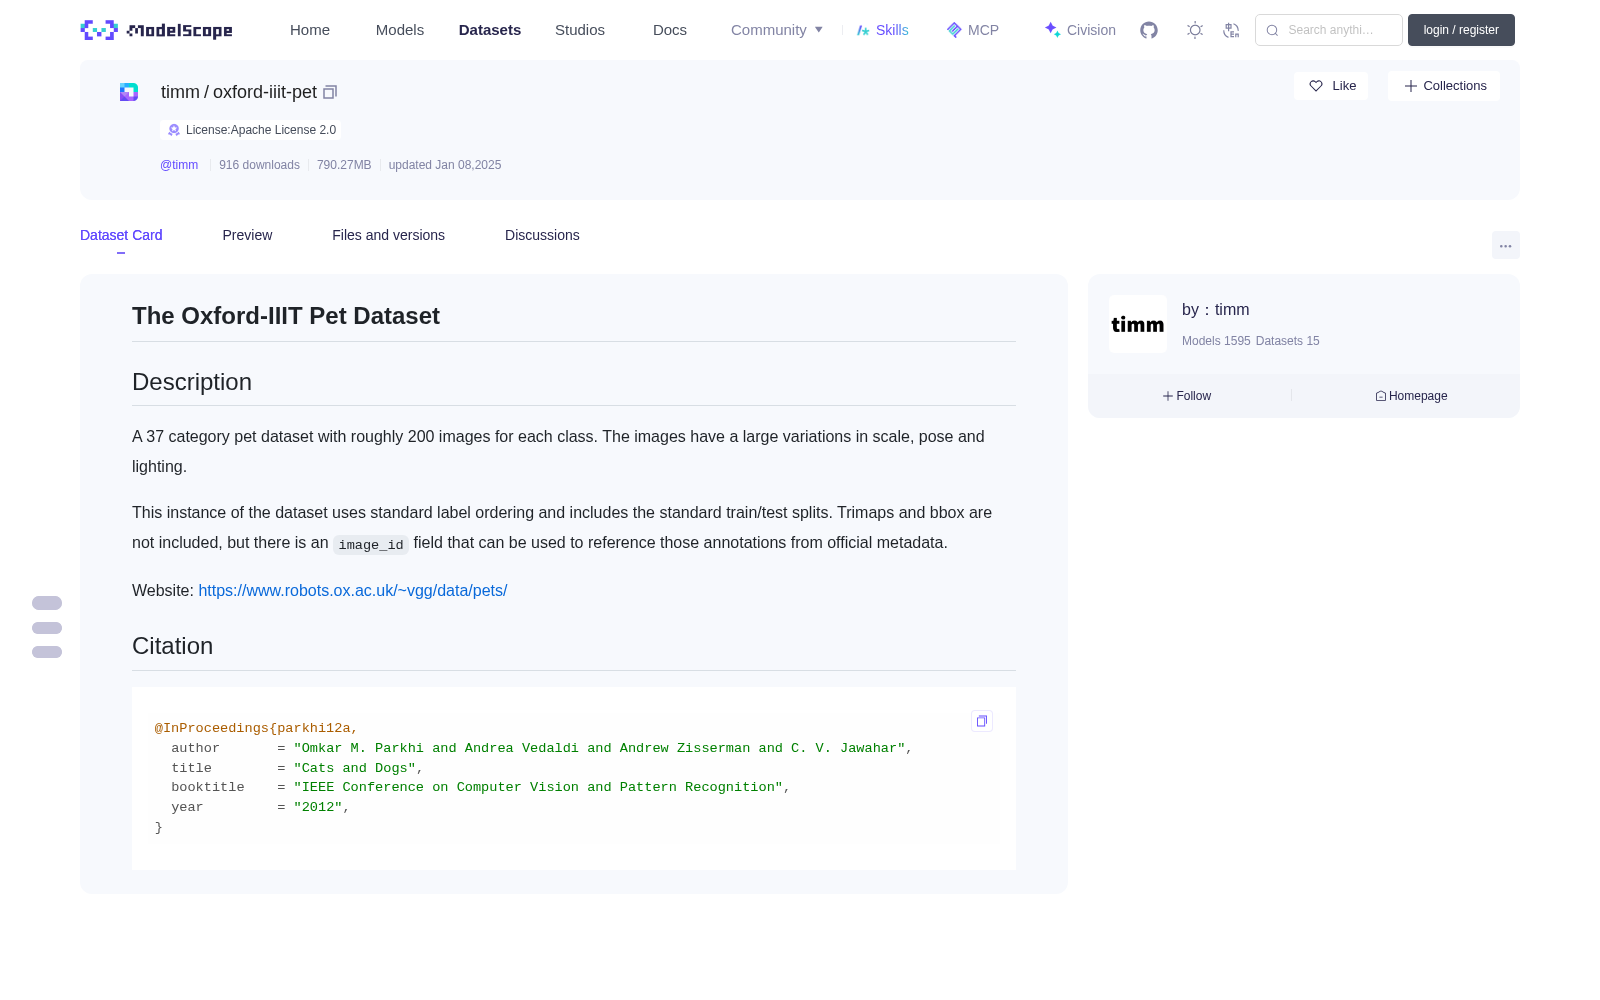Viewport: 1600px width, 1000px height.
Task: Open the MCP nav item
Action: [973, 30]
